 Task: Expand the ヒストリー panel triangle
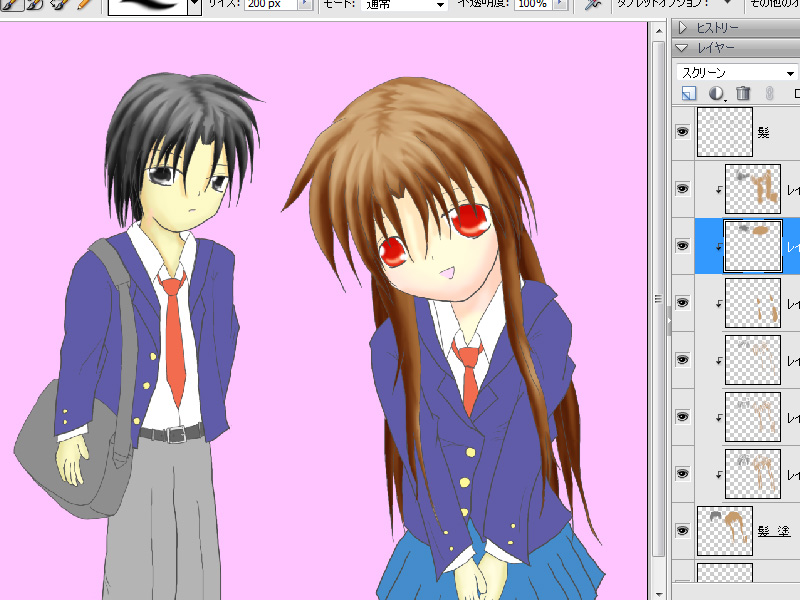(683, 28)
